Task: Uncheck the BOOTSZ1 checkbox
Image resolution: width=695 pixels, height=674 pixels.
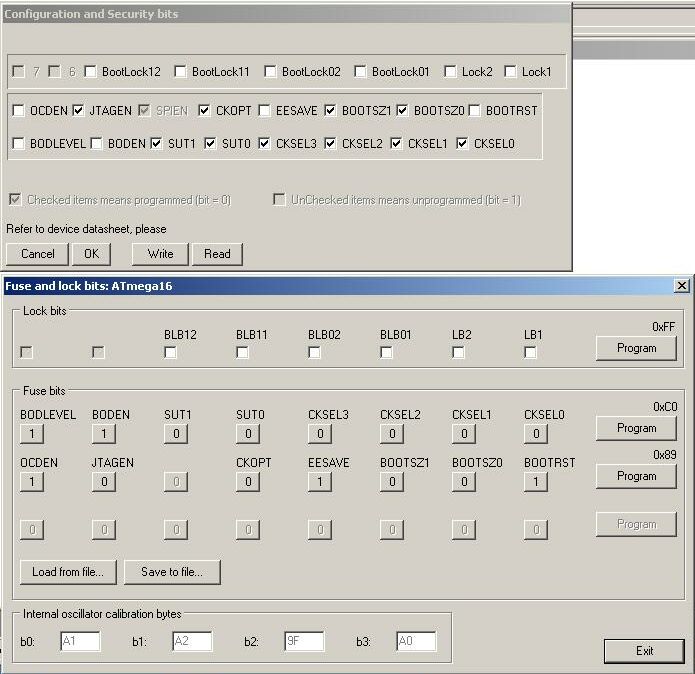Action: click(x=331, y=110)
